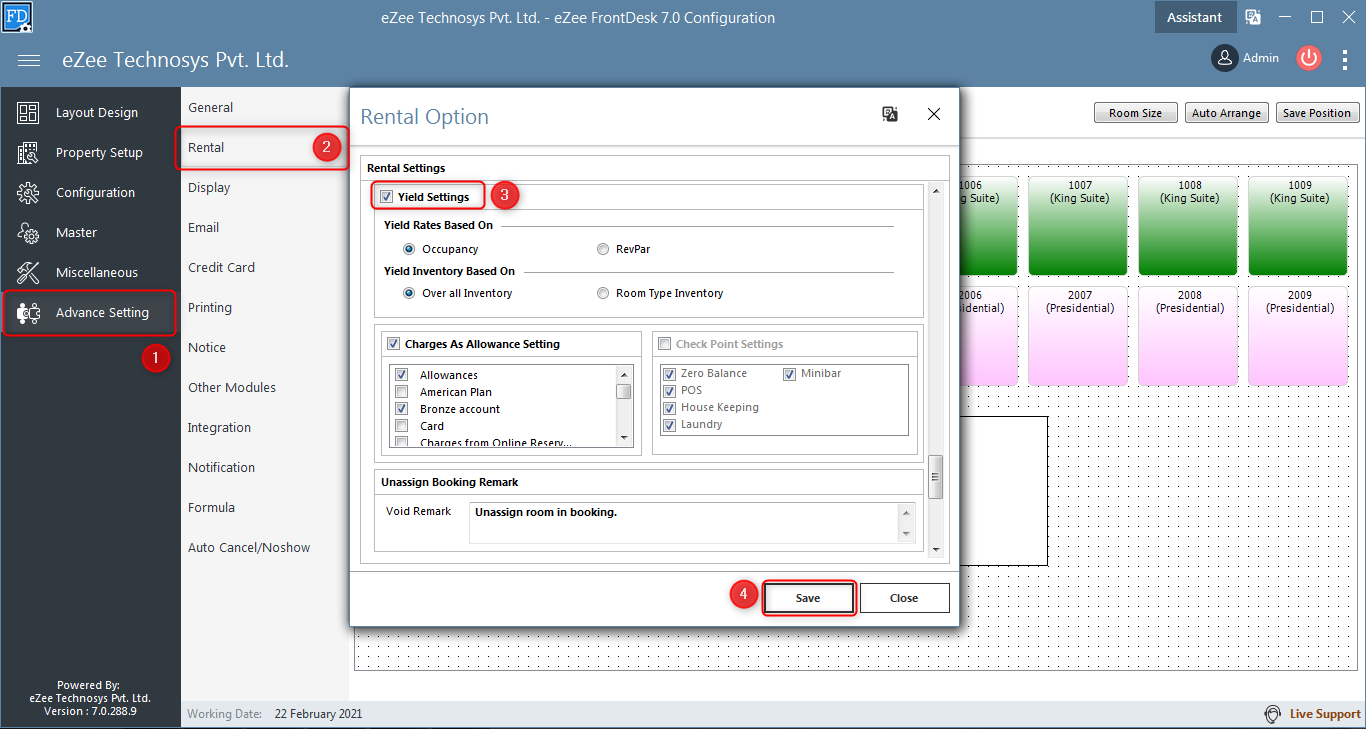
Task: Toggle the Laundry checkbox
Action: click(x=670, y=424)
